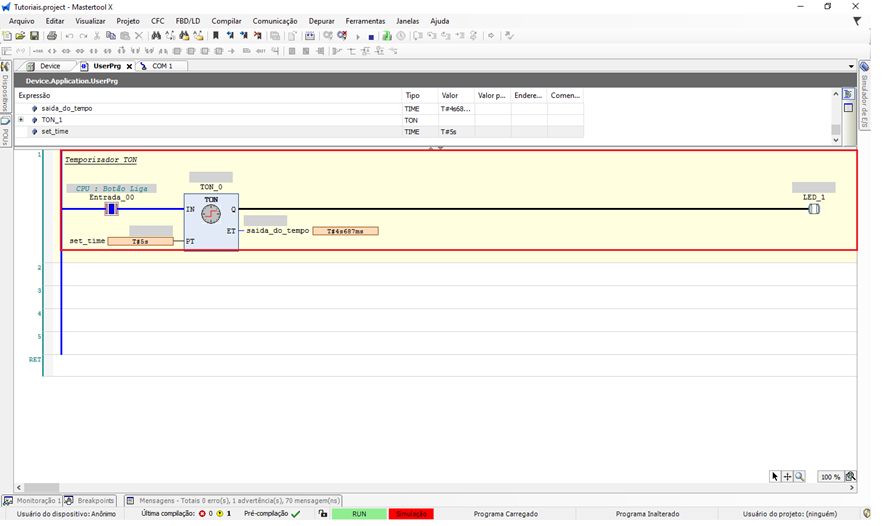Image resolution: width=884 pixels, height=526 pixels.
Task: Expand the TON_1 tree node
Action: 21,120
